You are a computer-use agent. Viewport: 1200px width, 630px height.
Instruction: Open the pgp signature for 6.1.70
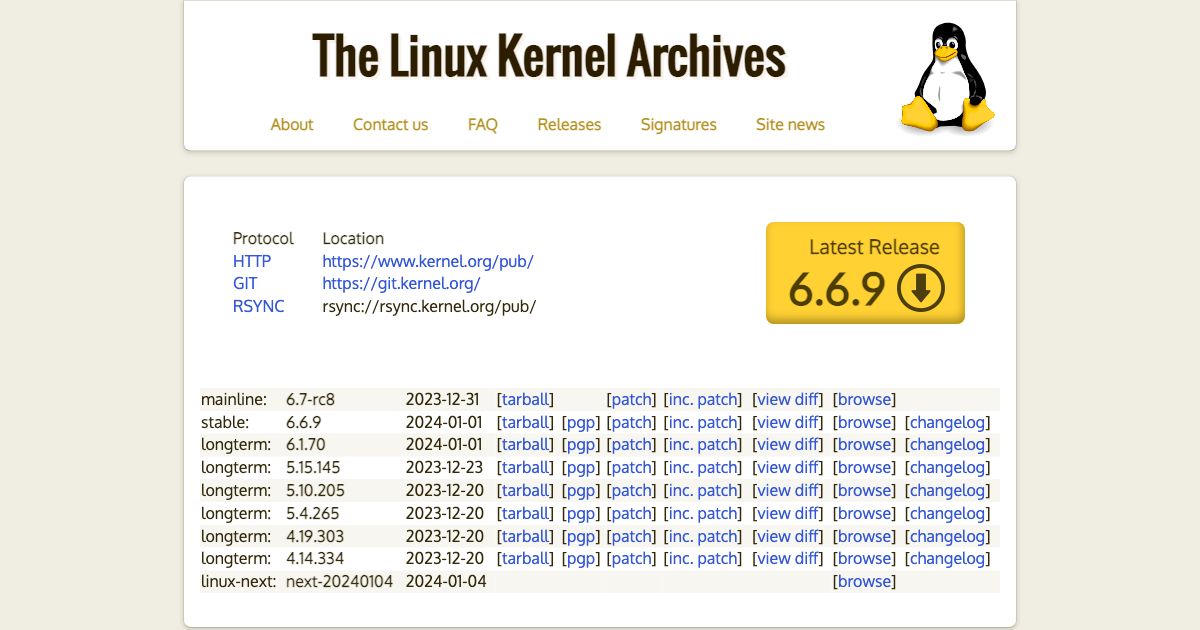pos(580,444)
